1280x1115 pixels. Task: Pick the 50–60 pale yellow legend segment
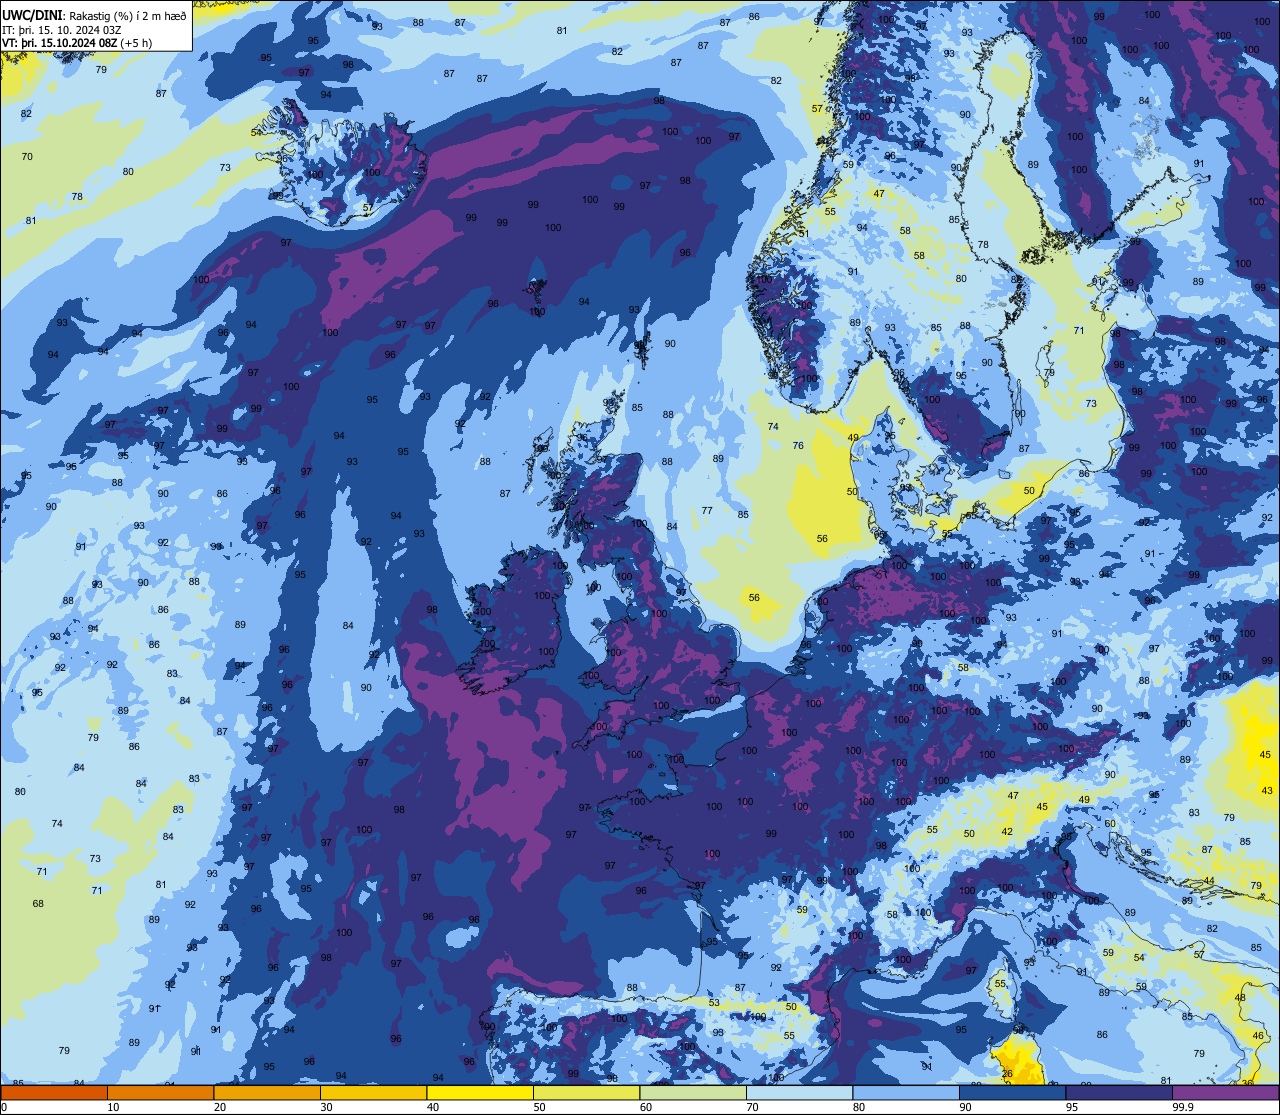coord(586,1093)
